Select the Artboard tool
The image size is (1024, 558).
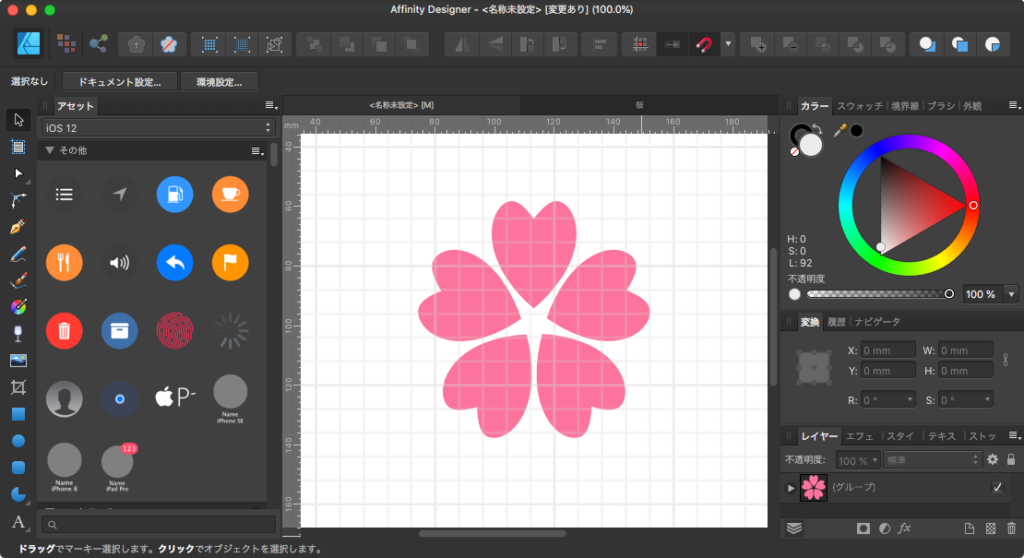coord(18,147)
